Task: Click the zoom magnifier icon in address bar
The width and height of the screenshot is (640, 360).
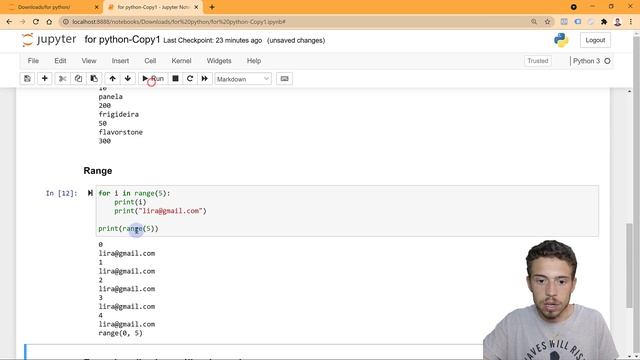Action: [534, 22]
